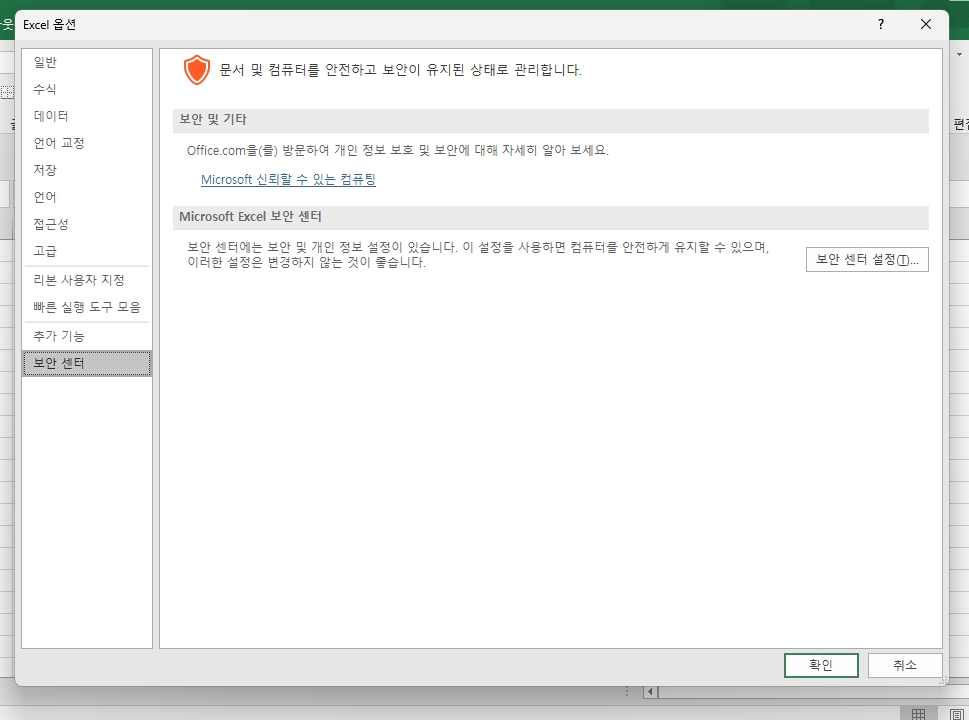Click the ribbon collapse arrow in Excel window
The height and width of the screenshot is (720, 969).
pyautogui.click(x=960, y=54)
